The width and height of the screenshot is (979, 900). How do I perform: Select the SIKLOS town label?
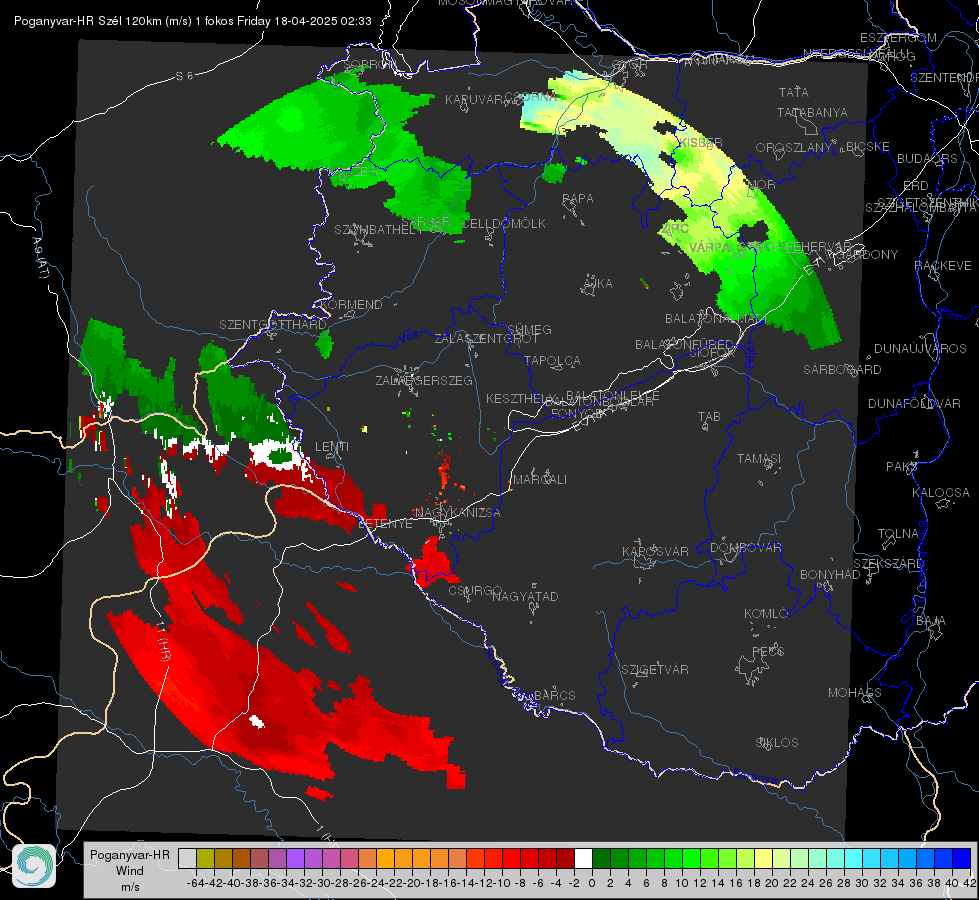pyautogui.click(x=777, y=743)
